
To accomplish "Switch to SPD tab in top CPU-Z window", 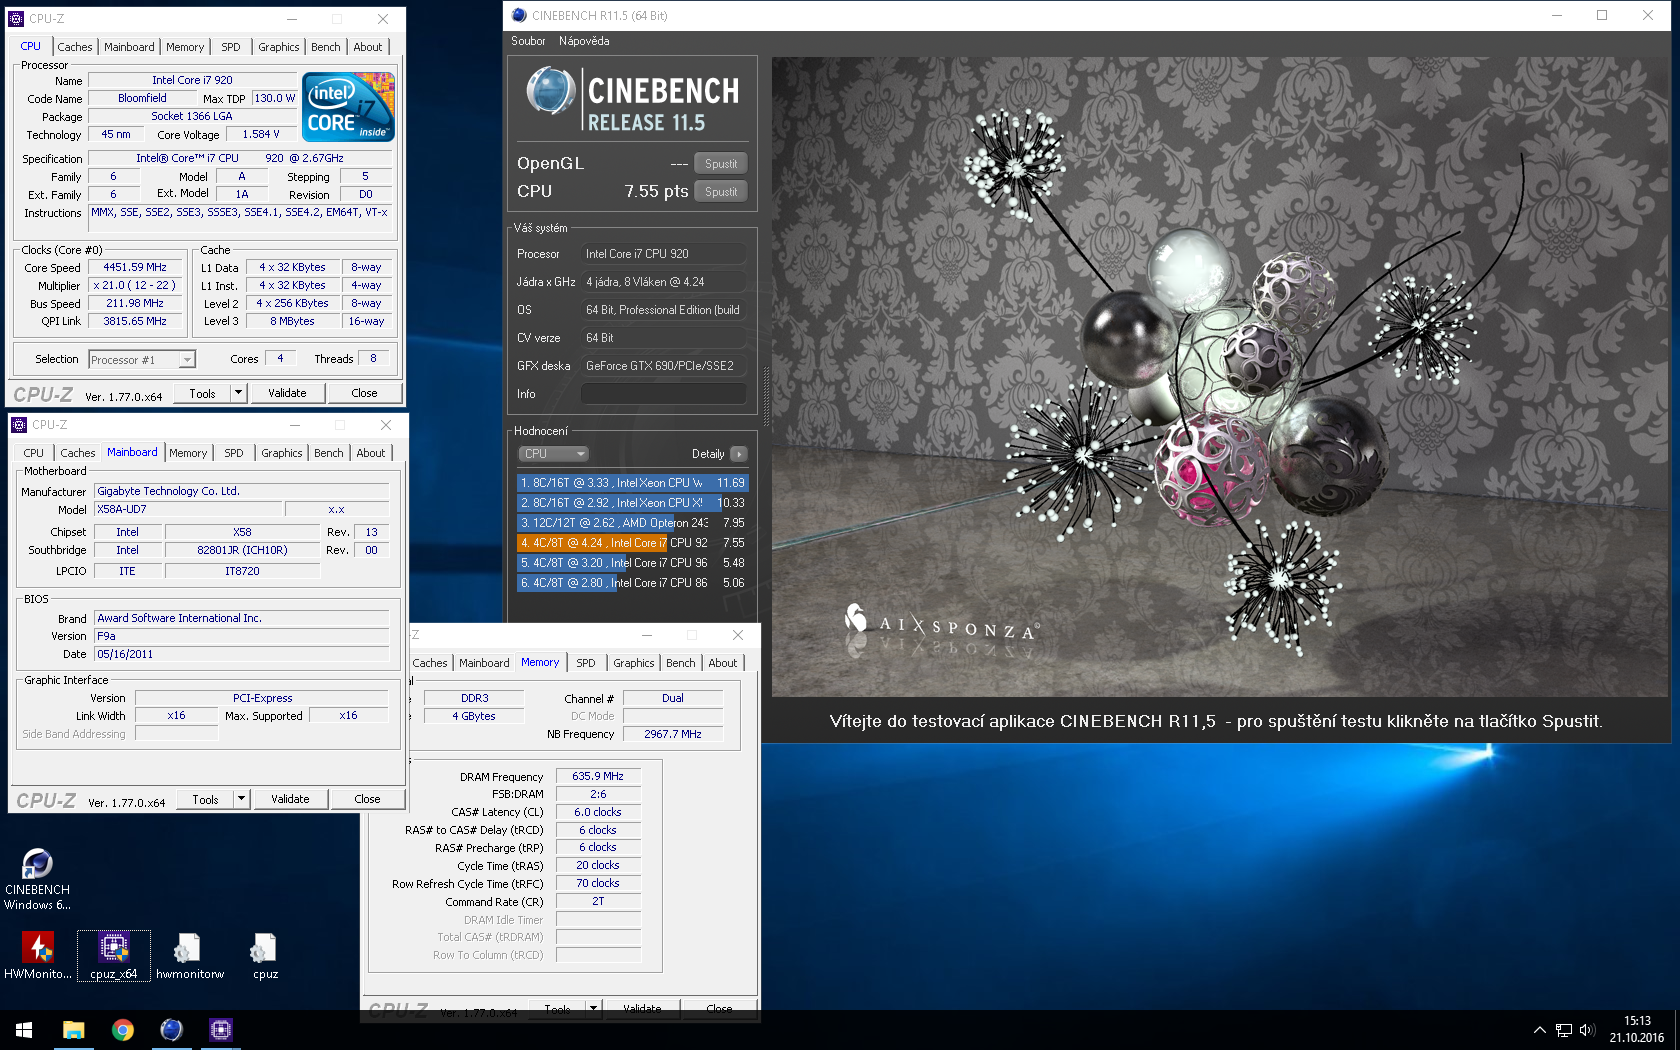I will (231, 47).
